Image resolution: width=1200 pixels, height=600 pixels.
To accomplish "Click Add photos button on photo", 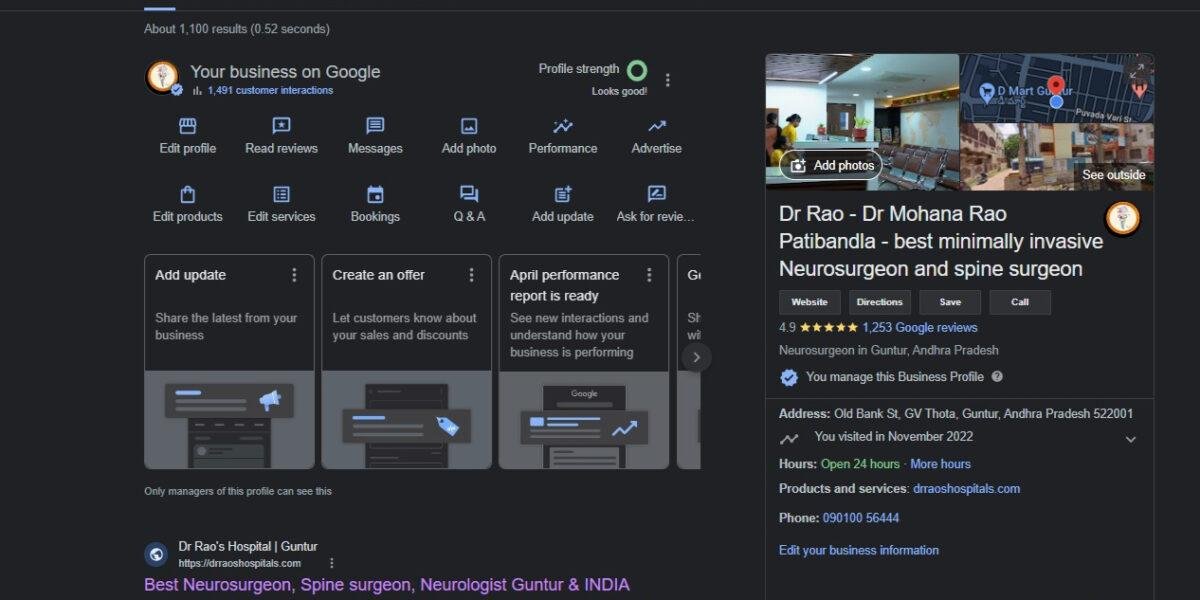I will pyautogui.click(x=832, y=165).
